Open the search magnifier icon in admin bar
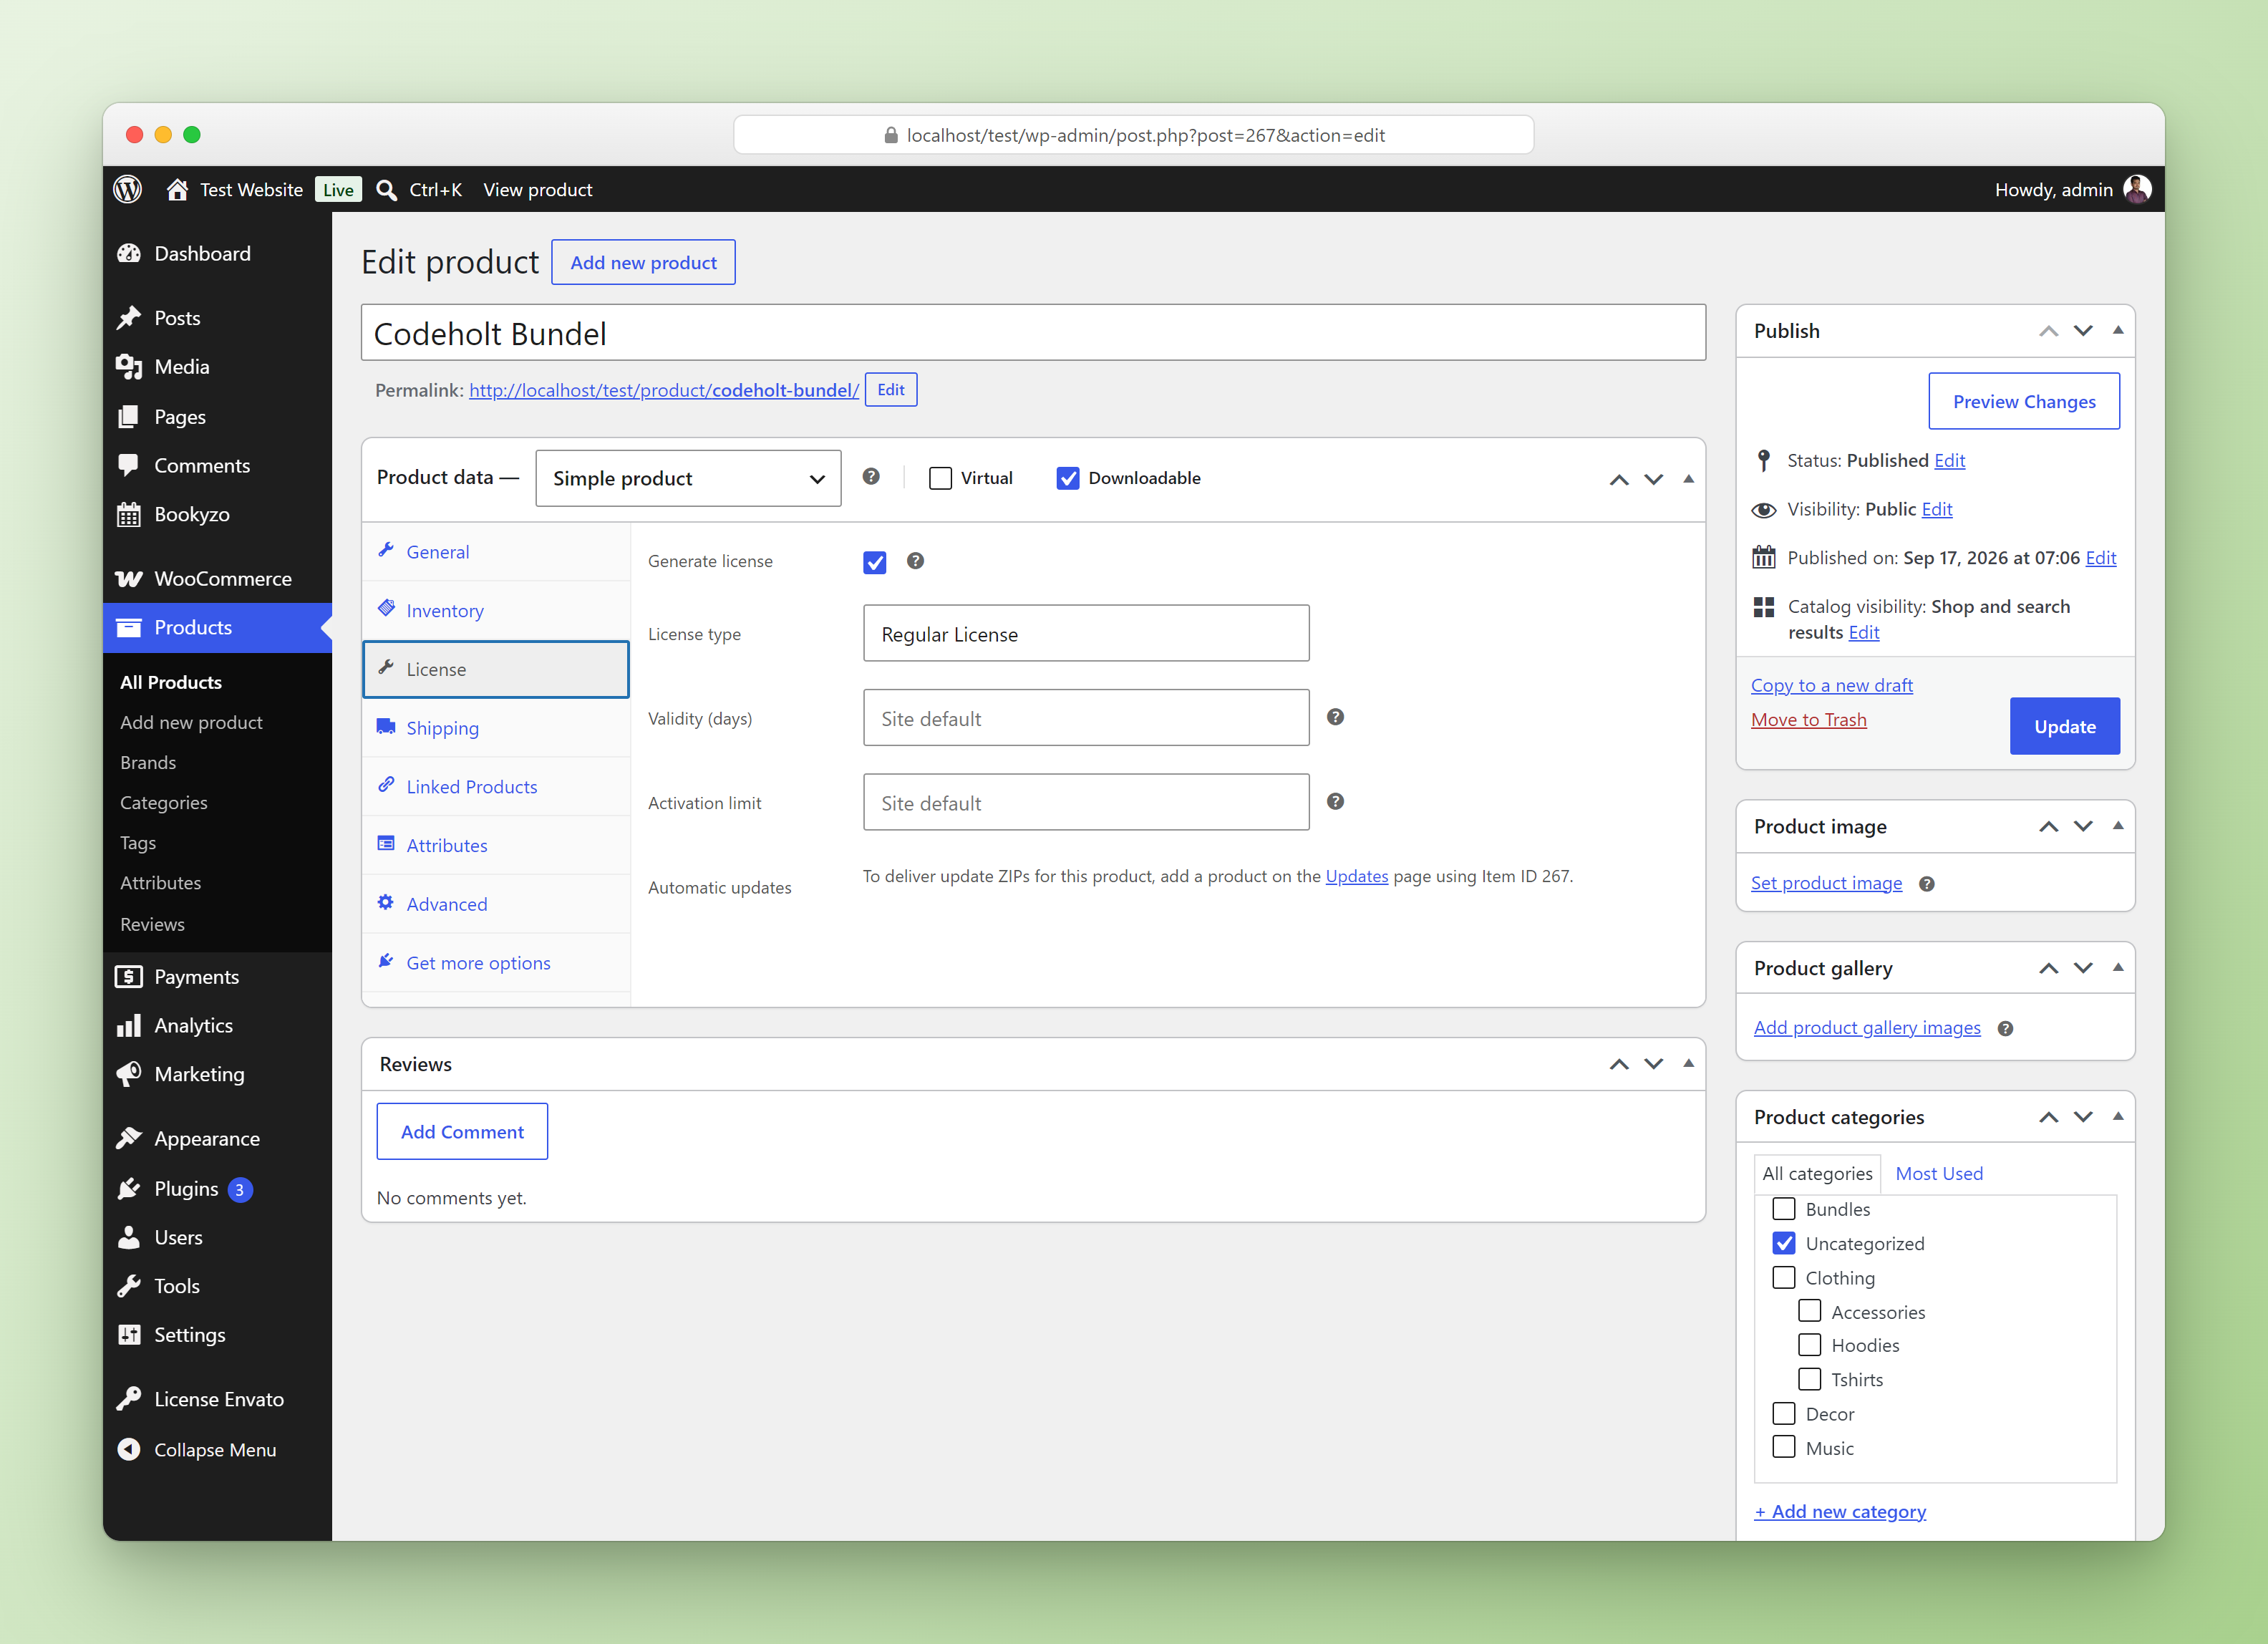The width and height of the screenshot is (2268, 1644). [386, 190]
